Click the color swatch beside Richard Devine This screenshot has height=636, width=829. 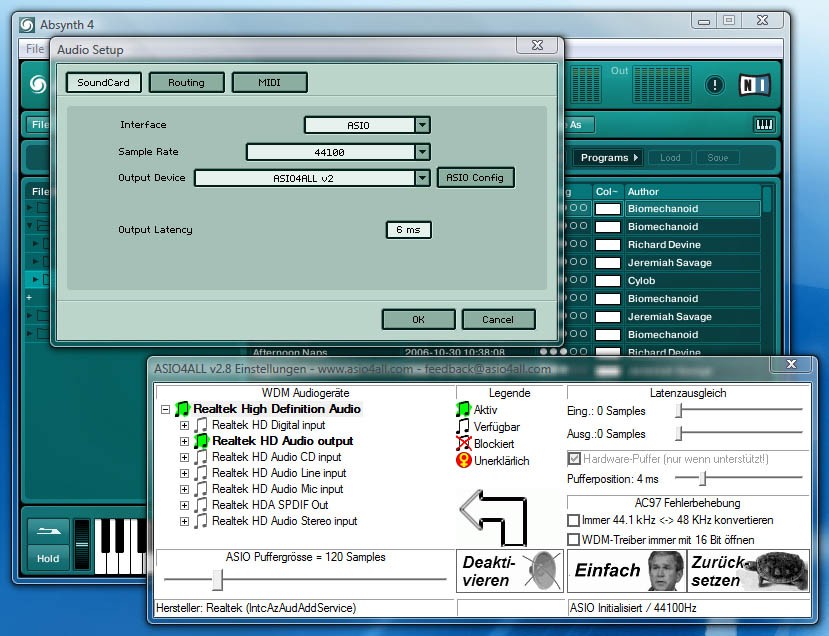click(x=608, y=245)
